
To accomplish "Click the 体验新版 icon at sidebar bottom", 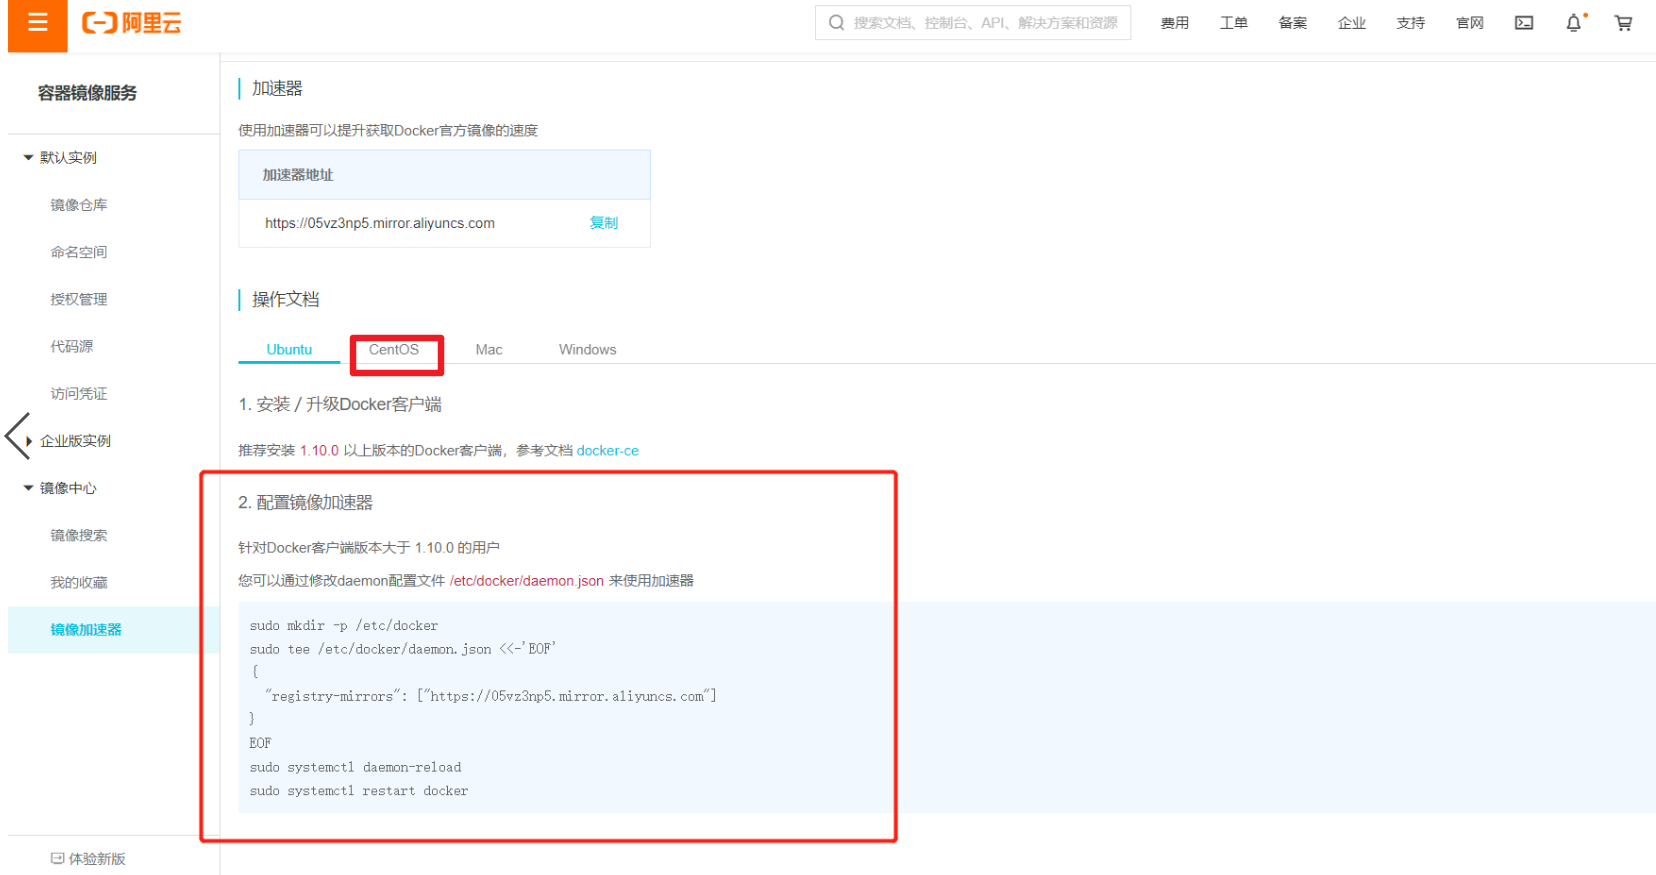I will pyautogui.click(x=57, y=858).
